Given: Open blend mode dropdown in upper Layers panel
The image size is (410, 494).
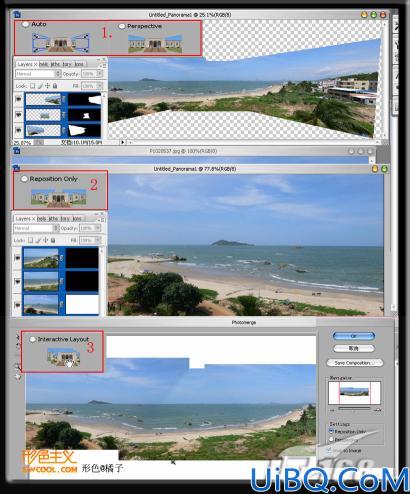Looking at the screenshot, I should click(38, 74).
